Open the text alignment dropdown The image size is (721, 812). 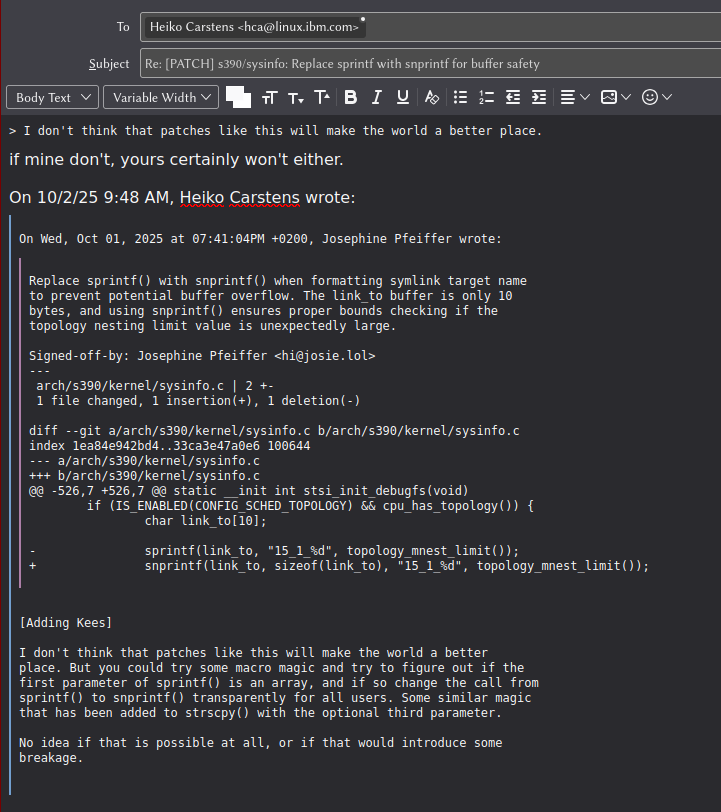[573, 97]
